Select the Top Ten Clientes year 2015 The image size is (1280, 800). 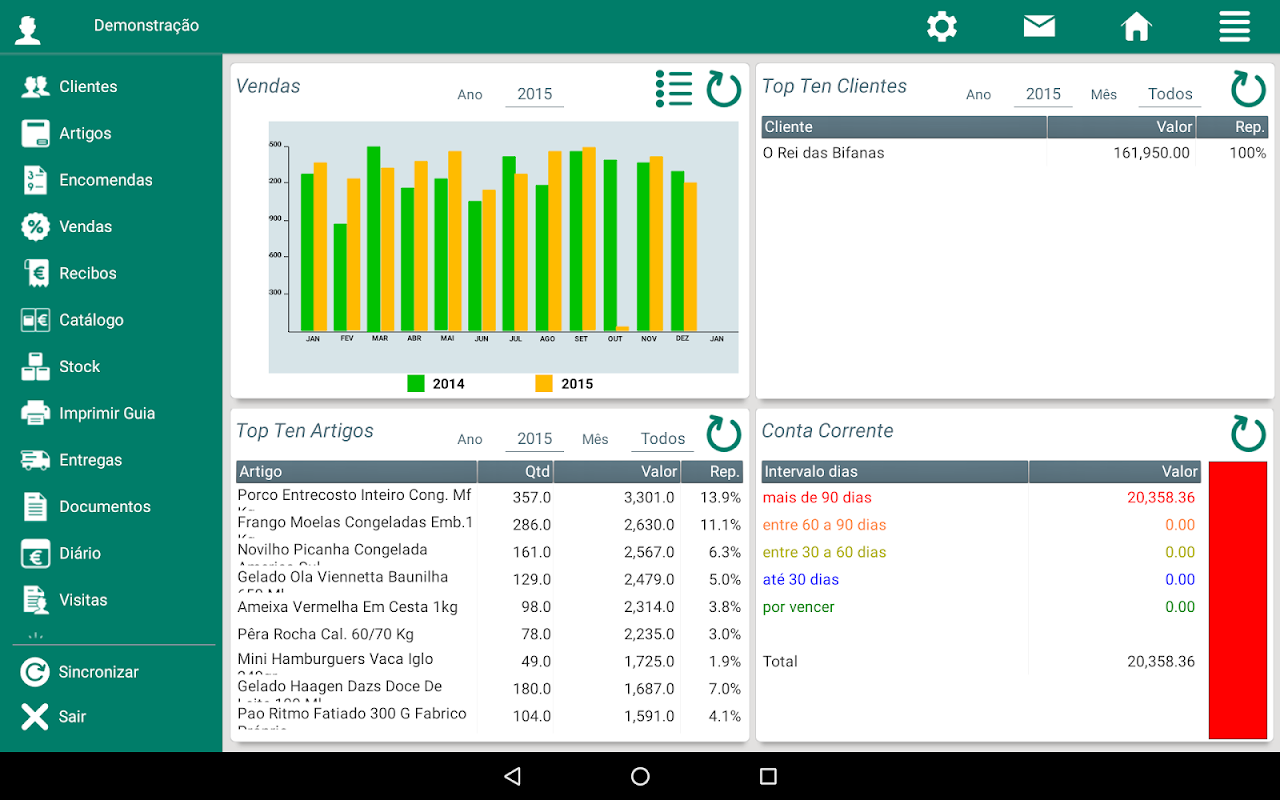tap(1042, 94)
